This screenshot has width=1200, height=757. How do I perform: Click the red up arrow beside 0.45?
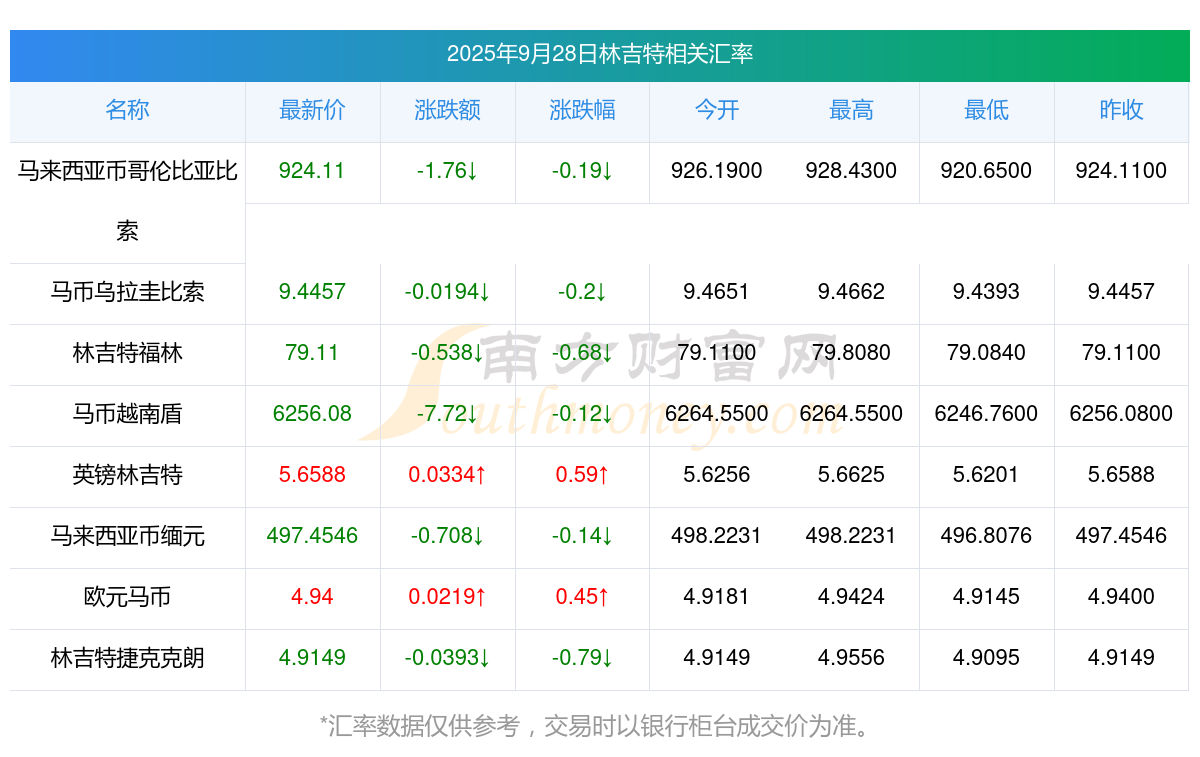(x=603, y=597)
